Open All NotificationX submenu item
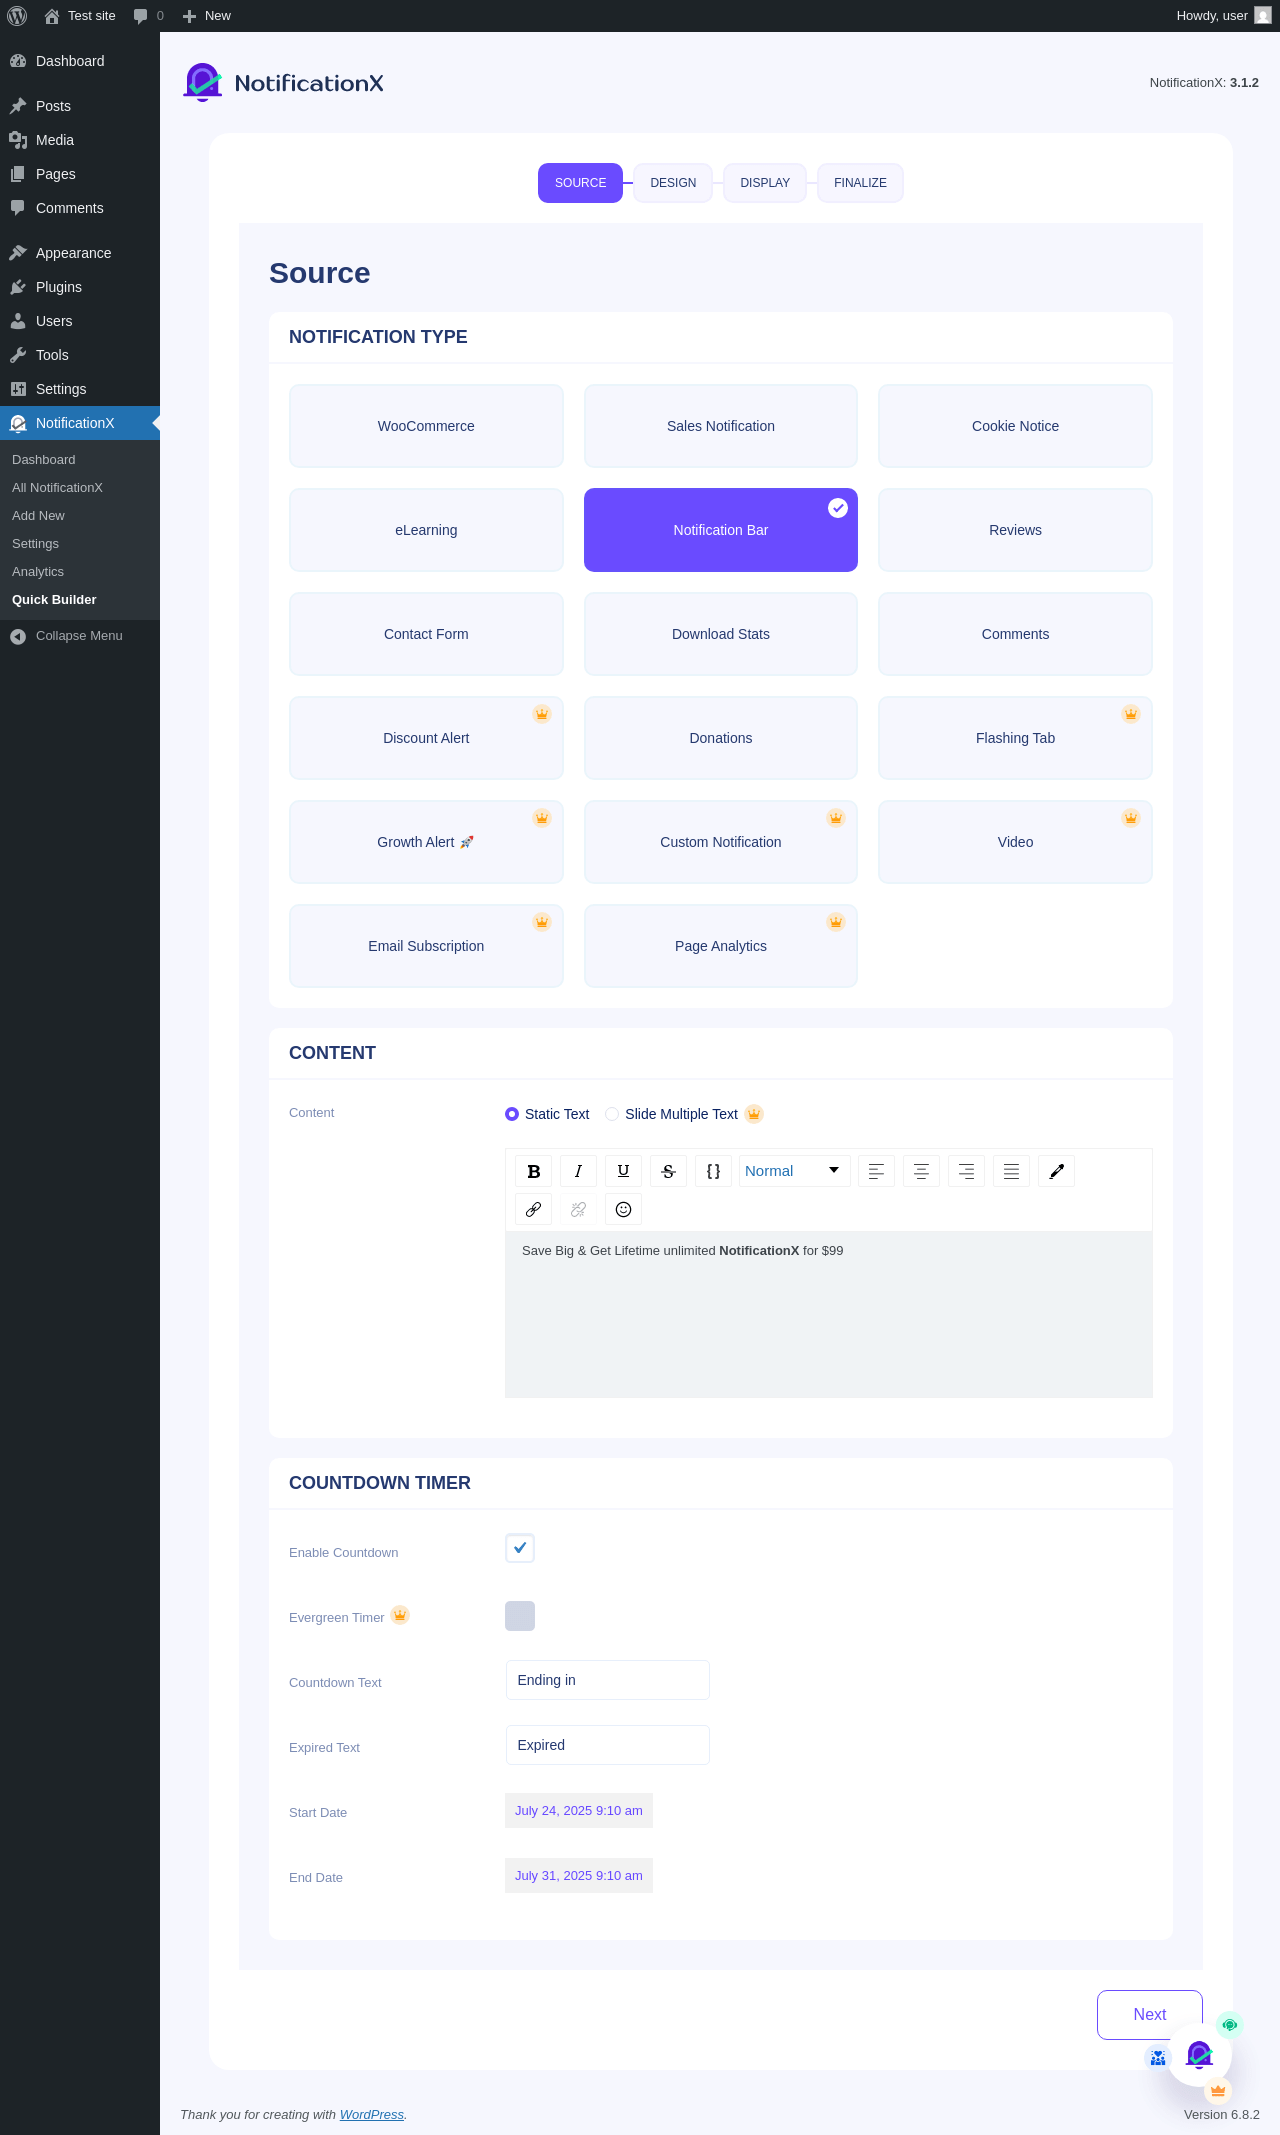This screenshot has width=1280, height=2135. point(57,488)
